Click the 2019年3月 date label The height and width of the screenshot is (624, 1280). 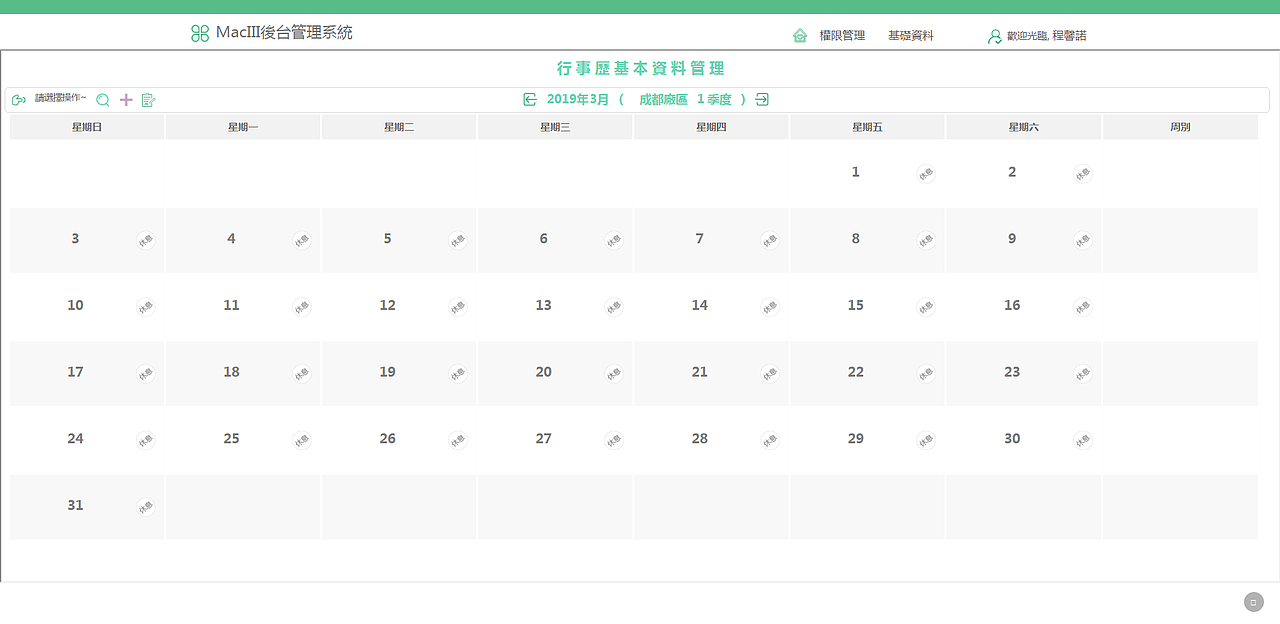pyautogui.click(x=579, y=99)
